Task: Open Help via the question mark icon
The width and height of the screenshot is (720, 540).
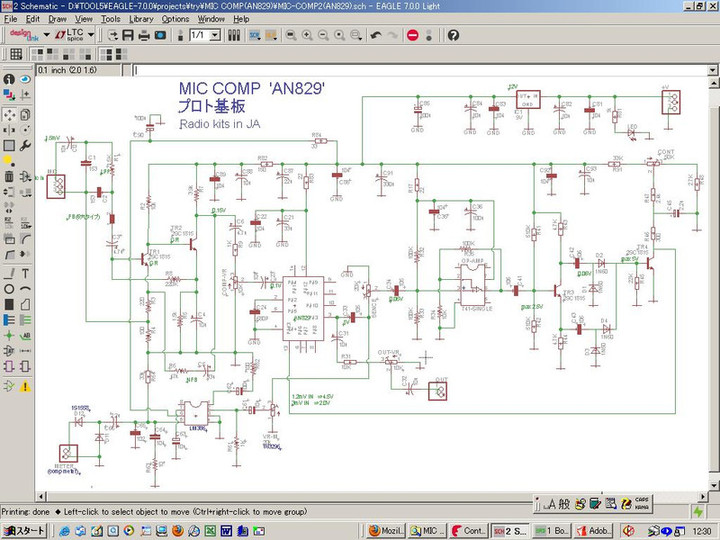Action: click(453, 35)
